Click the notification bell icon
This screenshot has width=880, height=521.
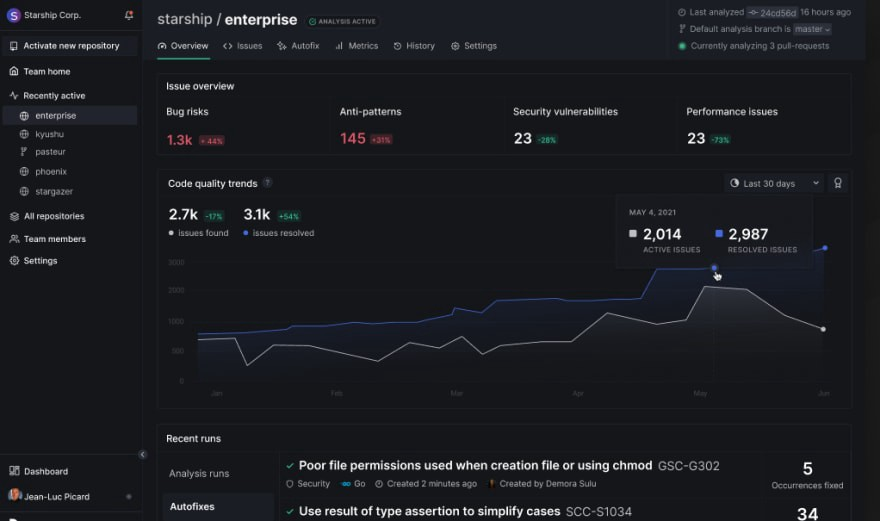click(129, 15)
